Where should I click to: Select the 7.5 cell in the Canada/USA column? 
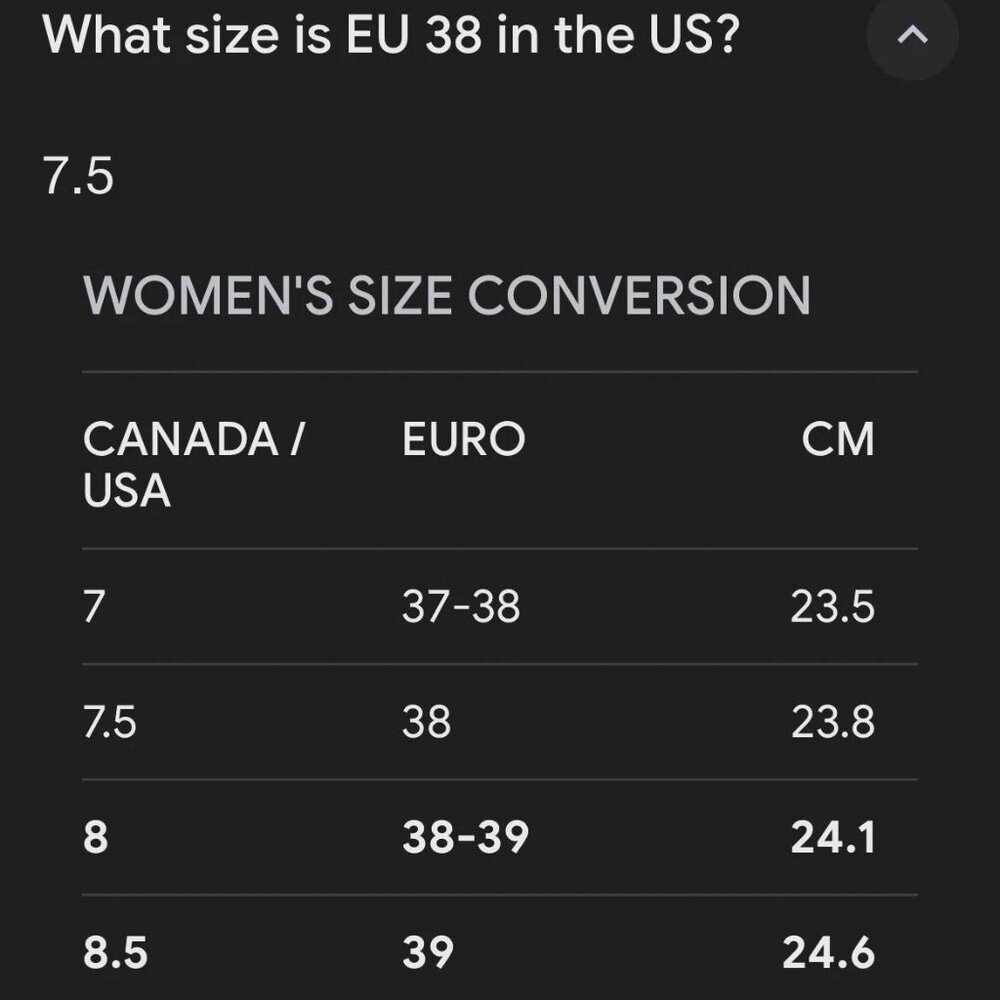[x=110, y=722]
